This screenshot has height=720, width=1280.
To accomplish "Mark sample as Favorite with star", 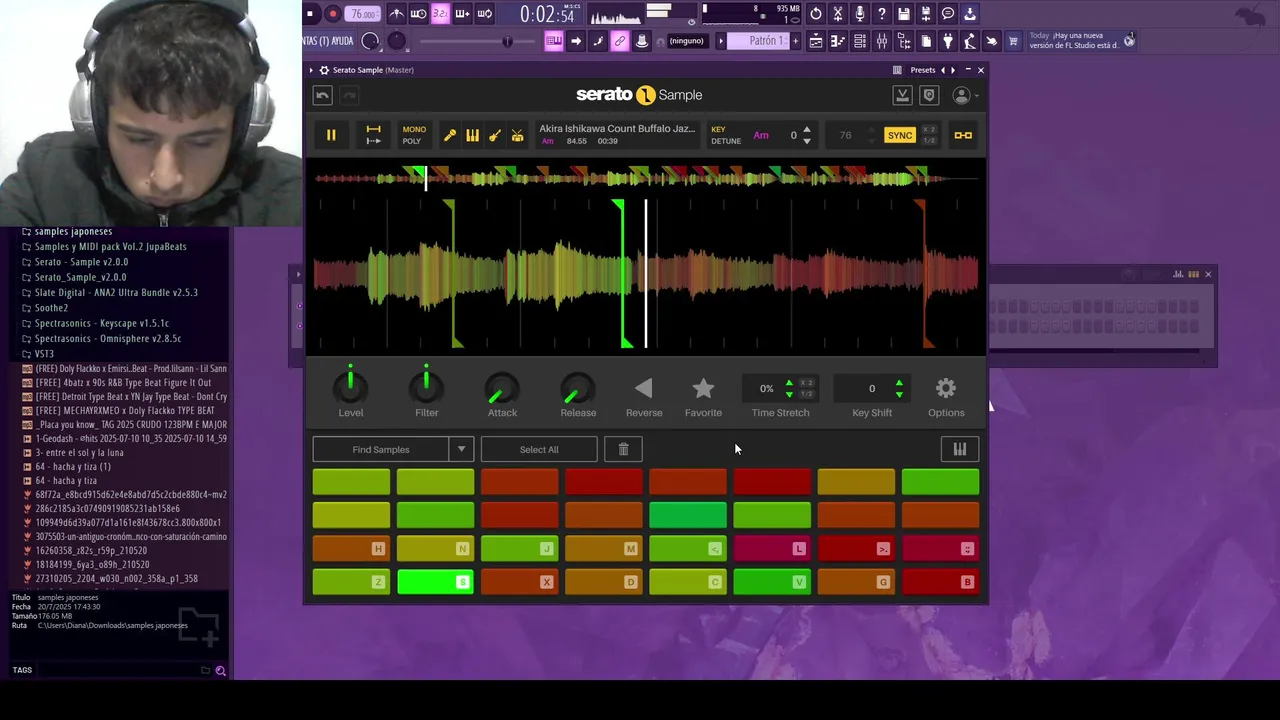I will point(703,388).
